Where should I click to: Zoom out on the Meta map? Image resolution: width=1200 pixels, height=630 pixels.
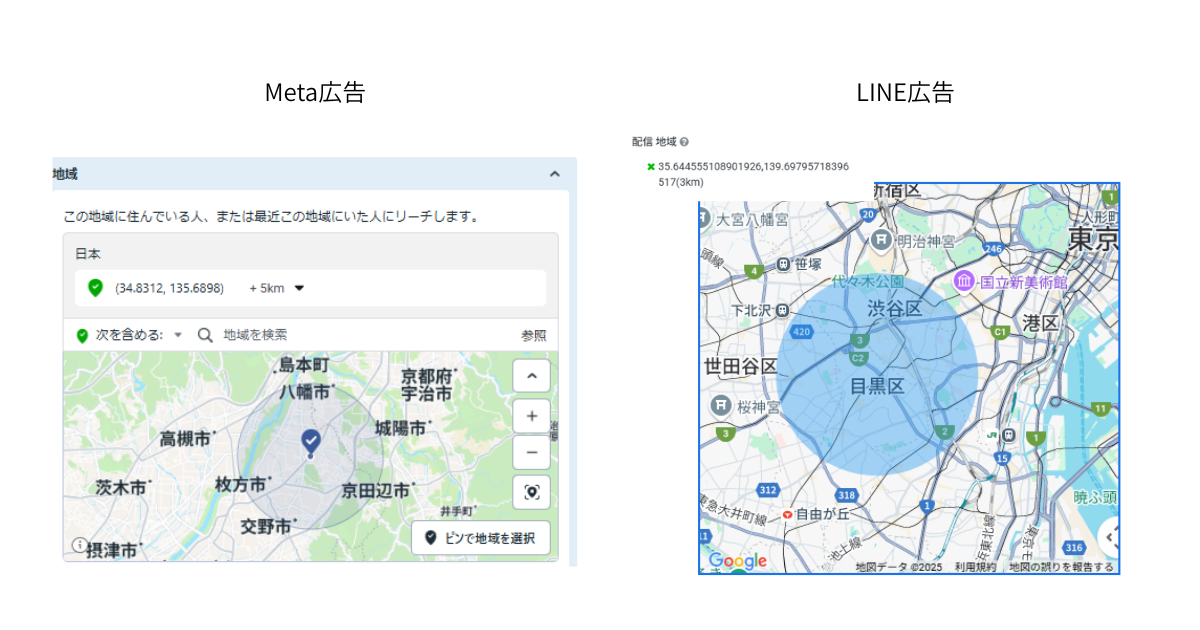click(531, 452)
